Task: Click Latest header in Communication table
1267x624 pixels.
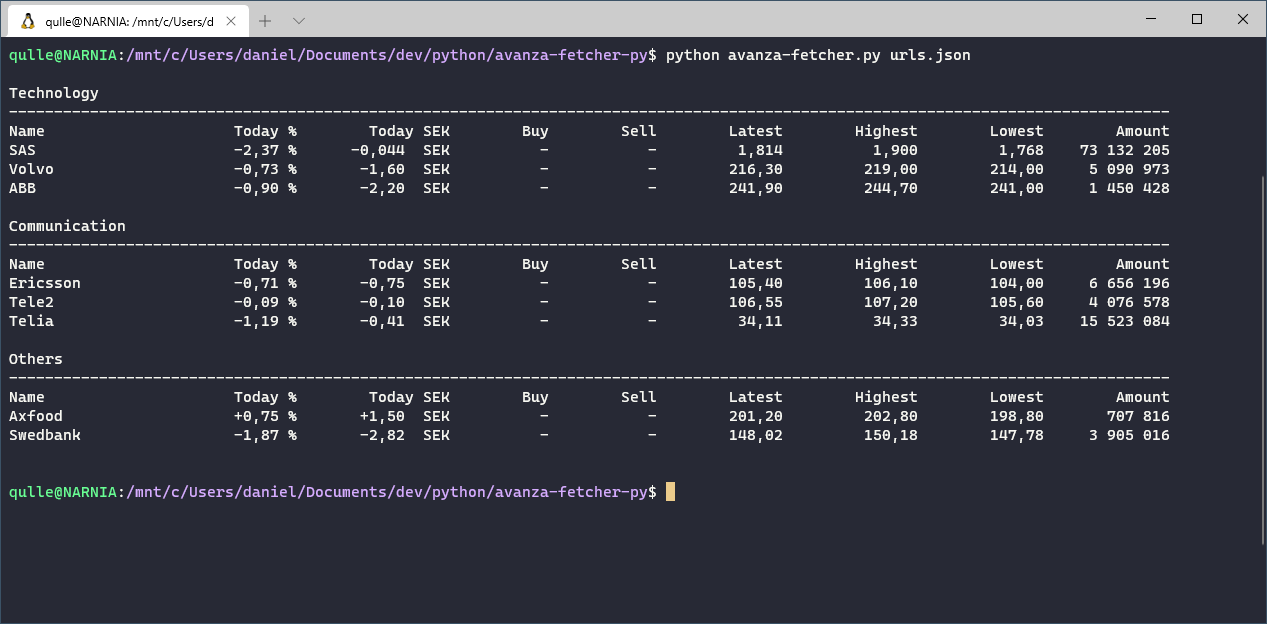Action: click(x=756, y=264)
